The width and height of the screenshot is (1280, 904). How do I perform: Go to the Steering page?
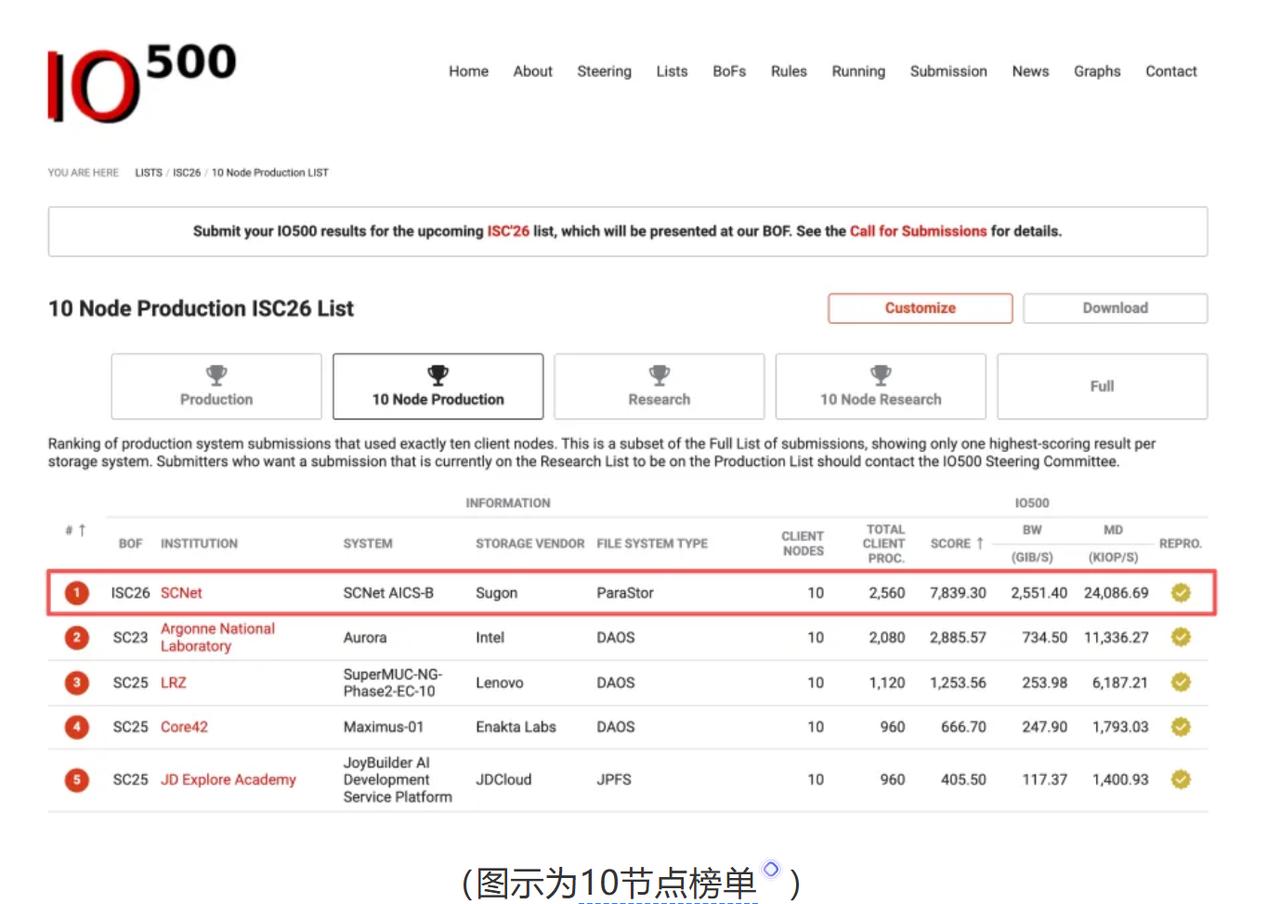coord(604,71)
